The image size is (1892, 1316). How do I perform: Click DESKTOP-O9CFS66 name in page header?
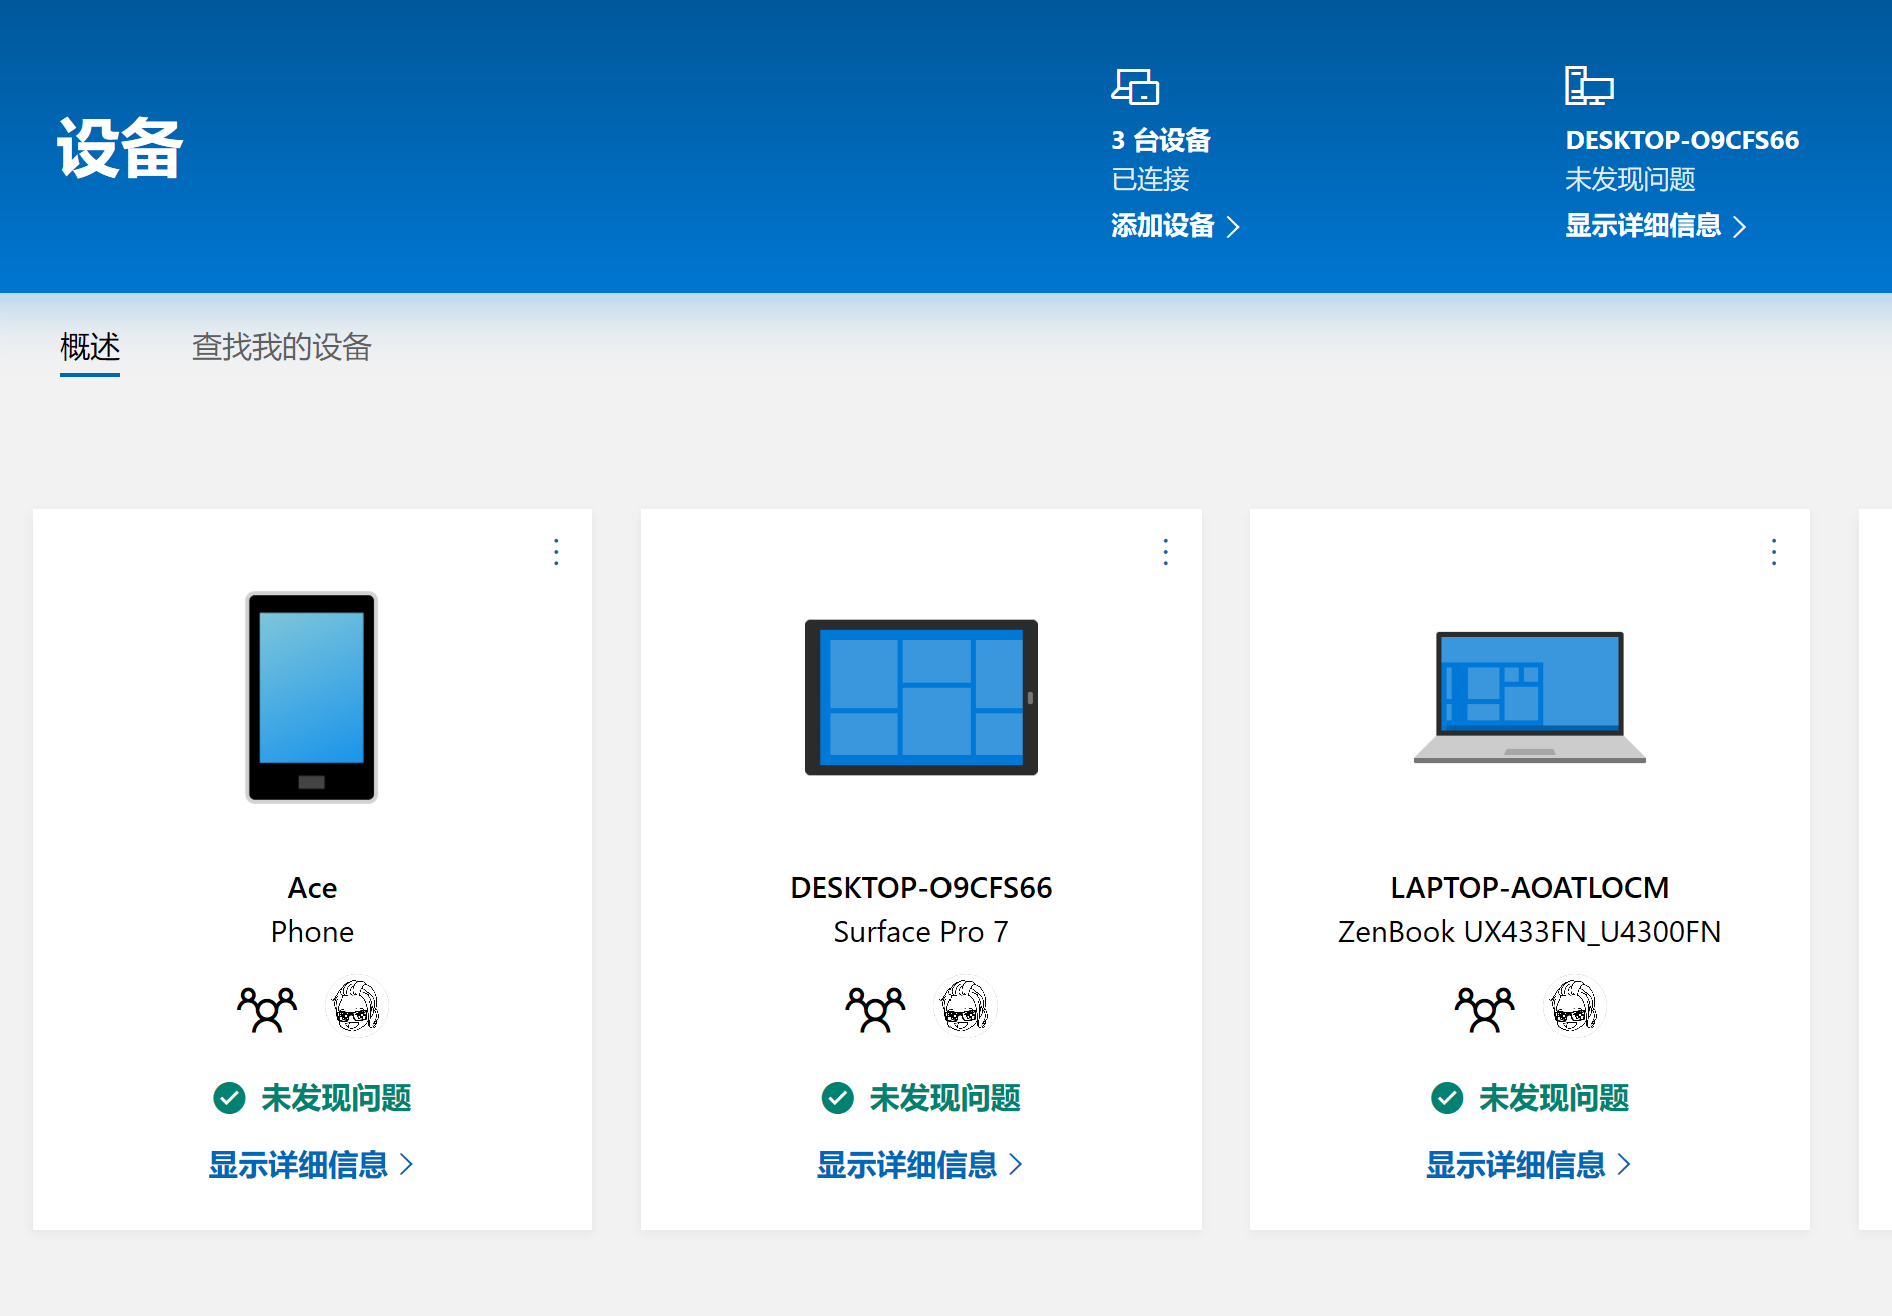[1682, 140]
